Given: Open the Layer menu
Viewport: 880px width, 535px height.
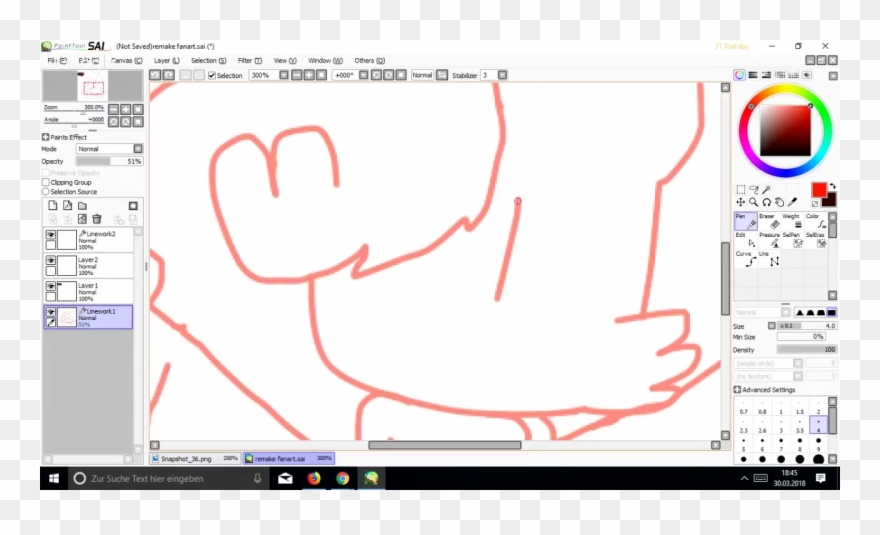Looking at the screenshot, I should click(167, 60).
